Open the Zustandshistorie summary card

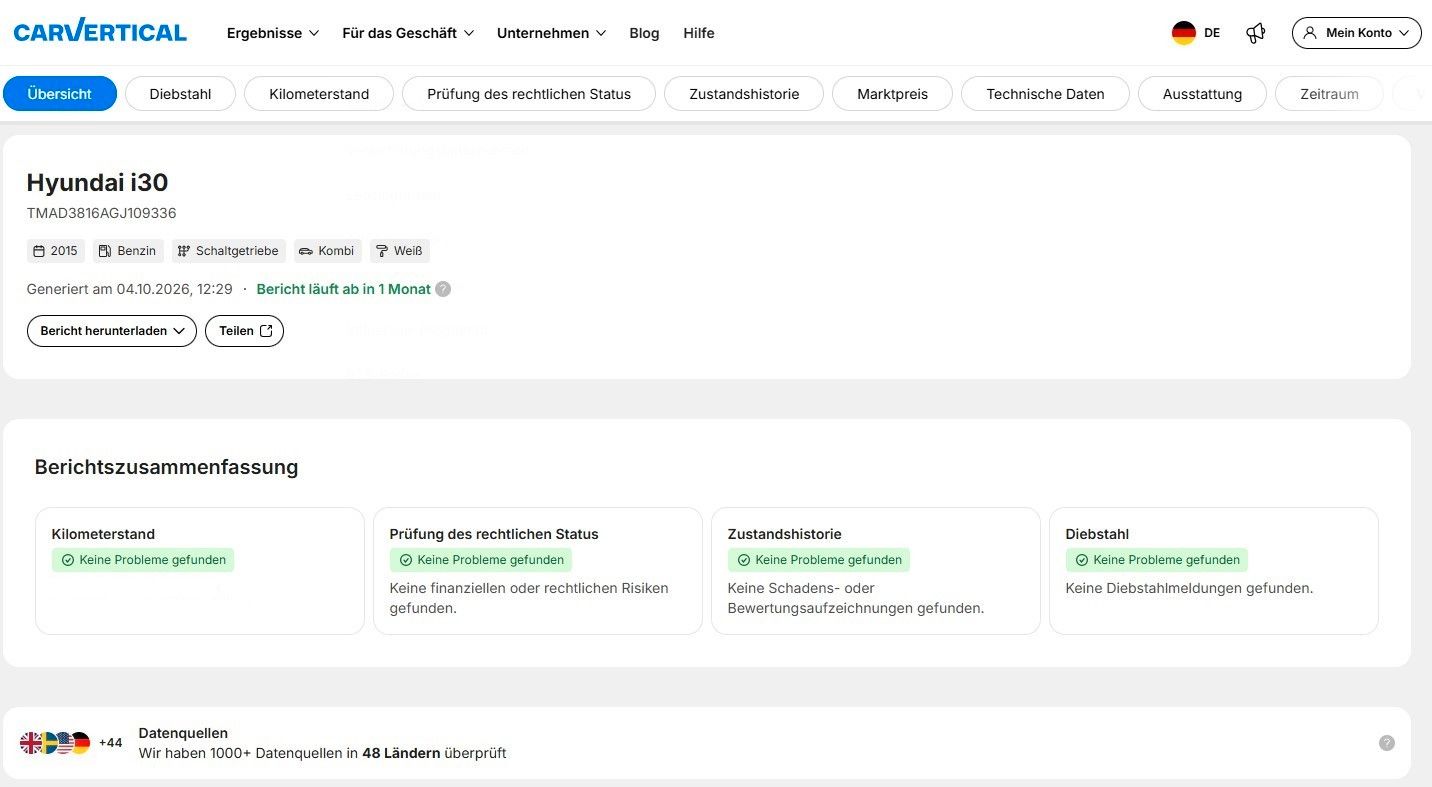coord(876,571)
